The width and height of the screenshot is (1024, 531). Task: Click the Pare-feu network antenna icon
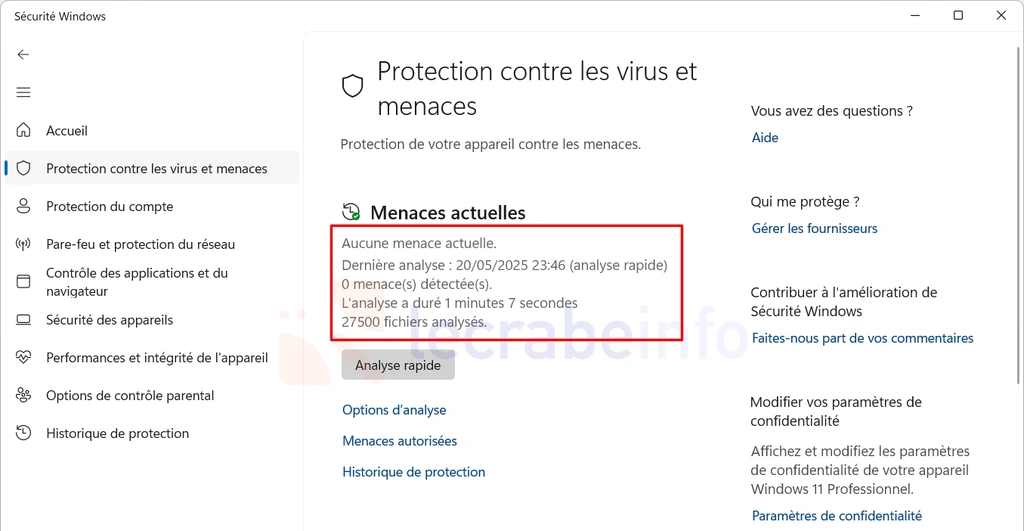tap(24, 244)
